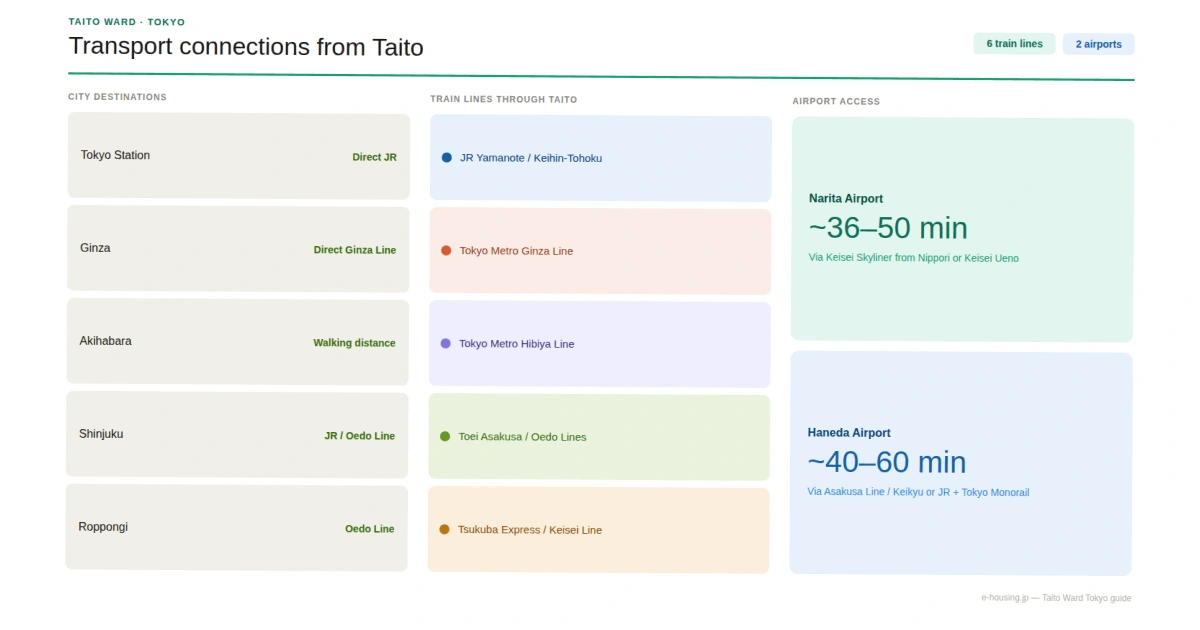Select the Shinjuku destination name
The height and width of the screenshot is (630, 1200).
pos(101,434)
